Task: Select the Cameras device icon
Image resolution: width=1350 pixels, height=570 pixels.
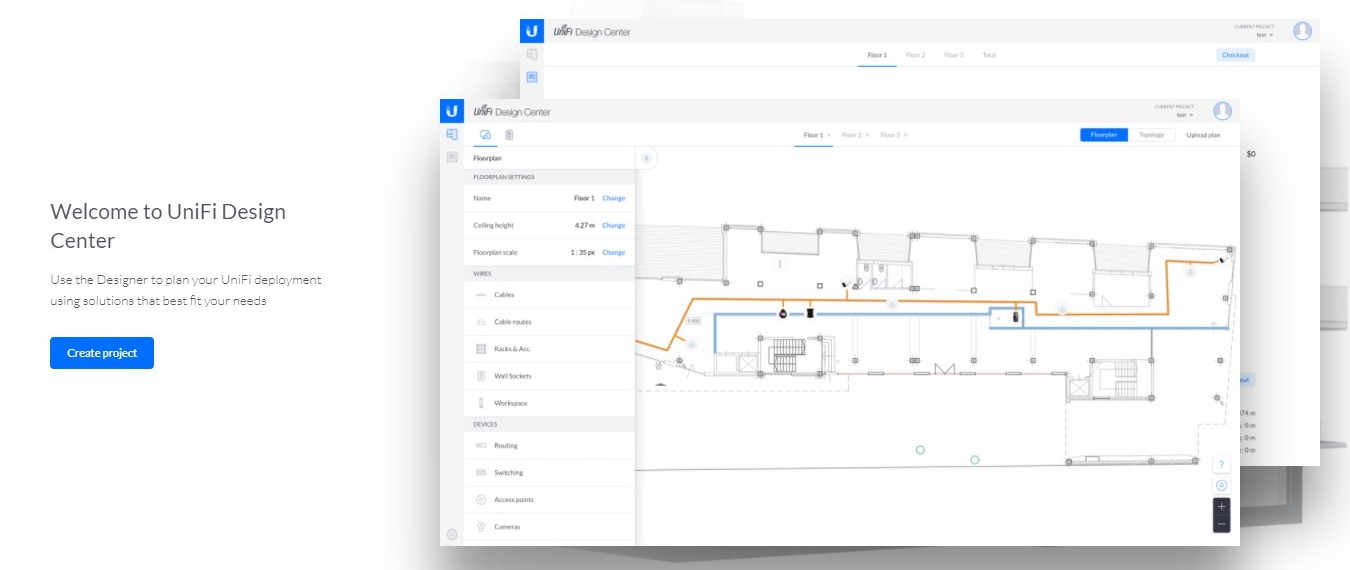Action: coord(481,526)
